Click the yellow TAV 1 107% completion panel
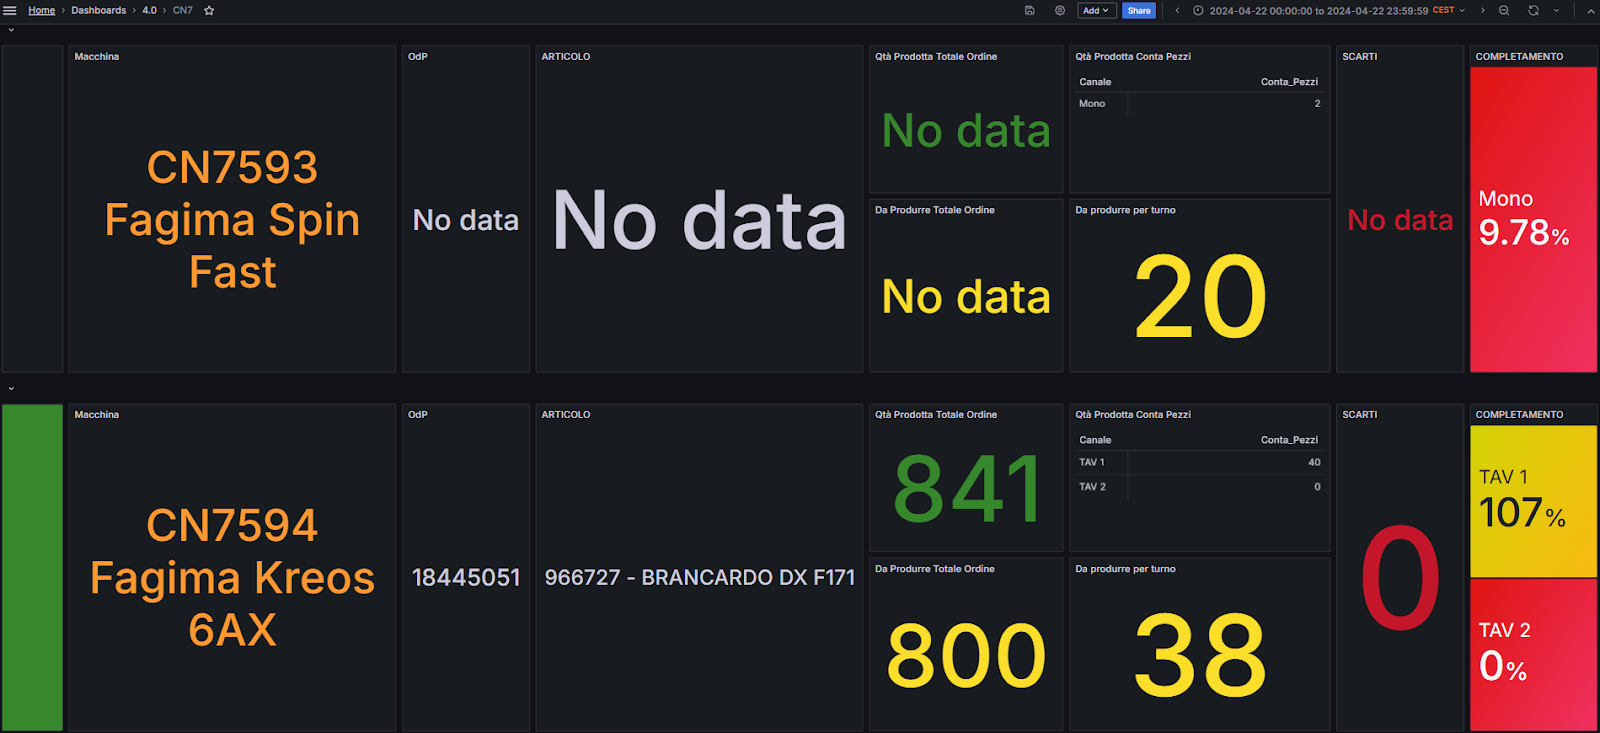This screenshot has width=1600, height=733. [1533, 502]
